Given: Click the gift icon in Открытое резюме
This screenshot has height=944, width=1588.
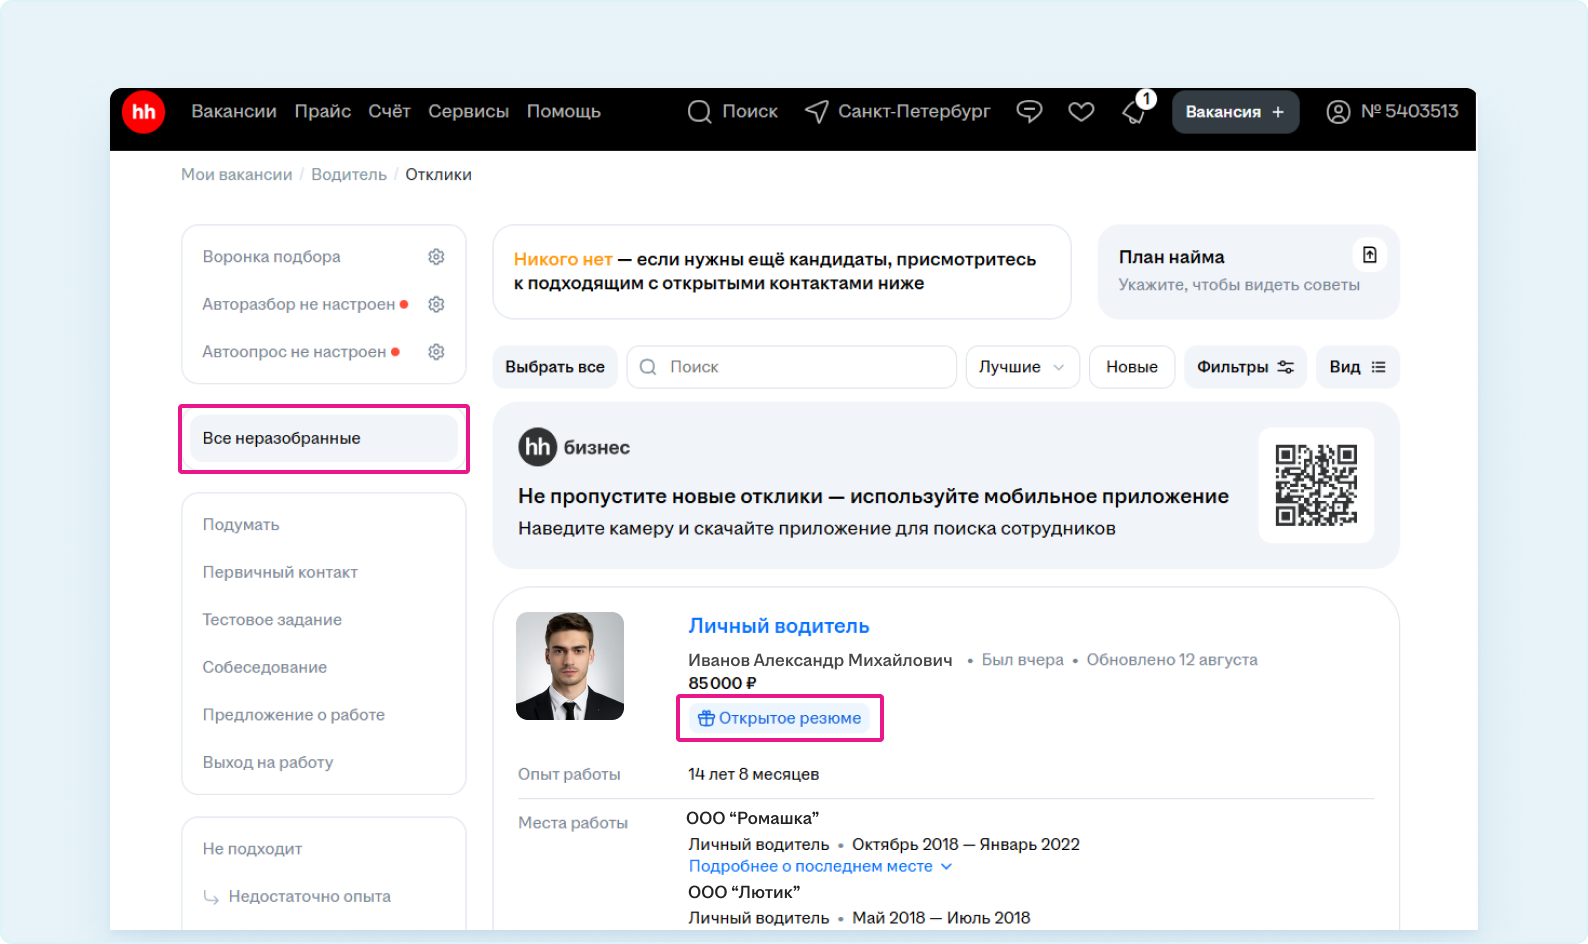Looking at the screenshot, I should point(706,718).
